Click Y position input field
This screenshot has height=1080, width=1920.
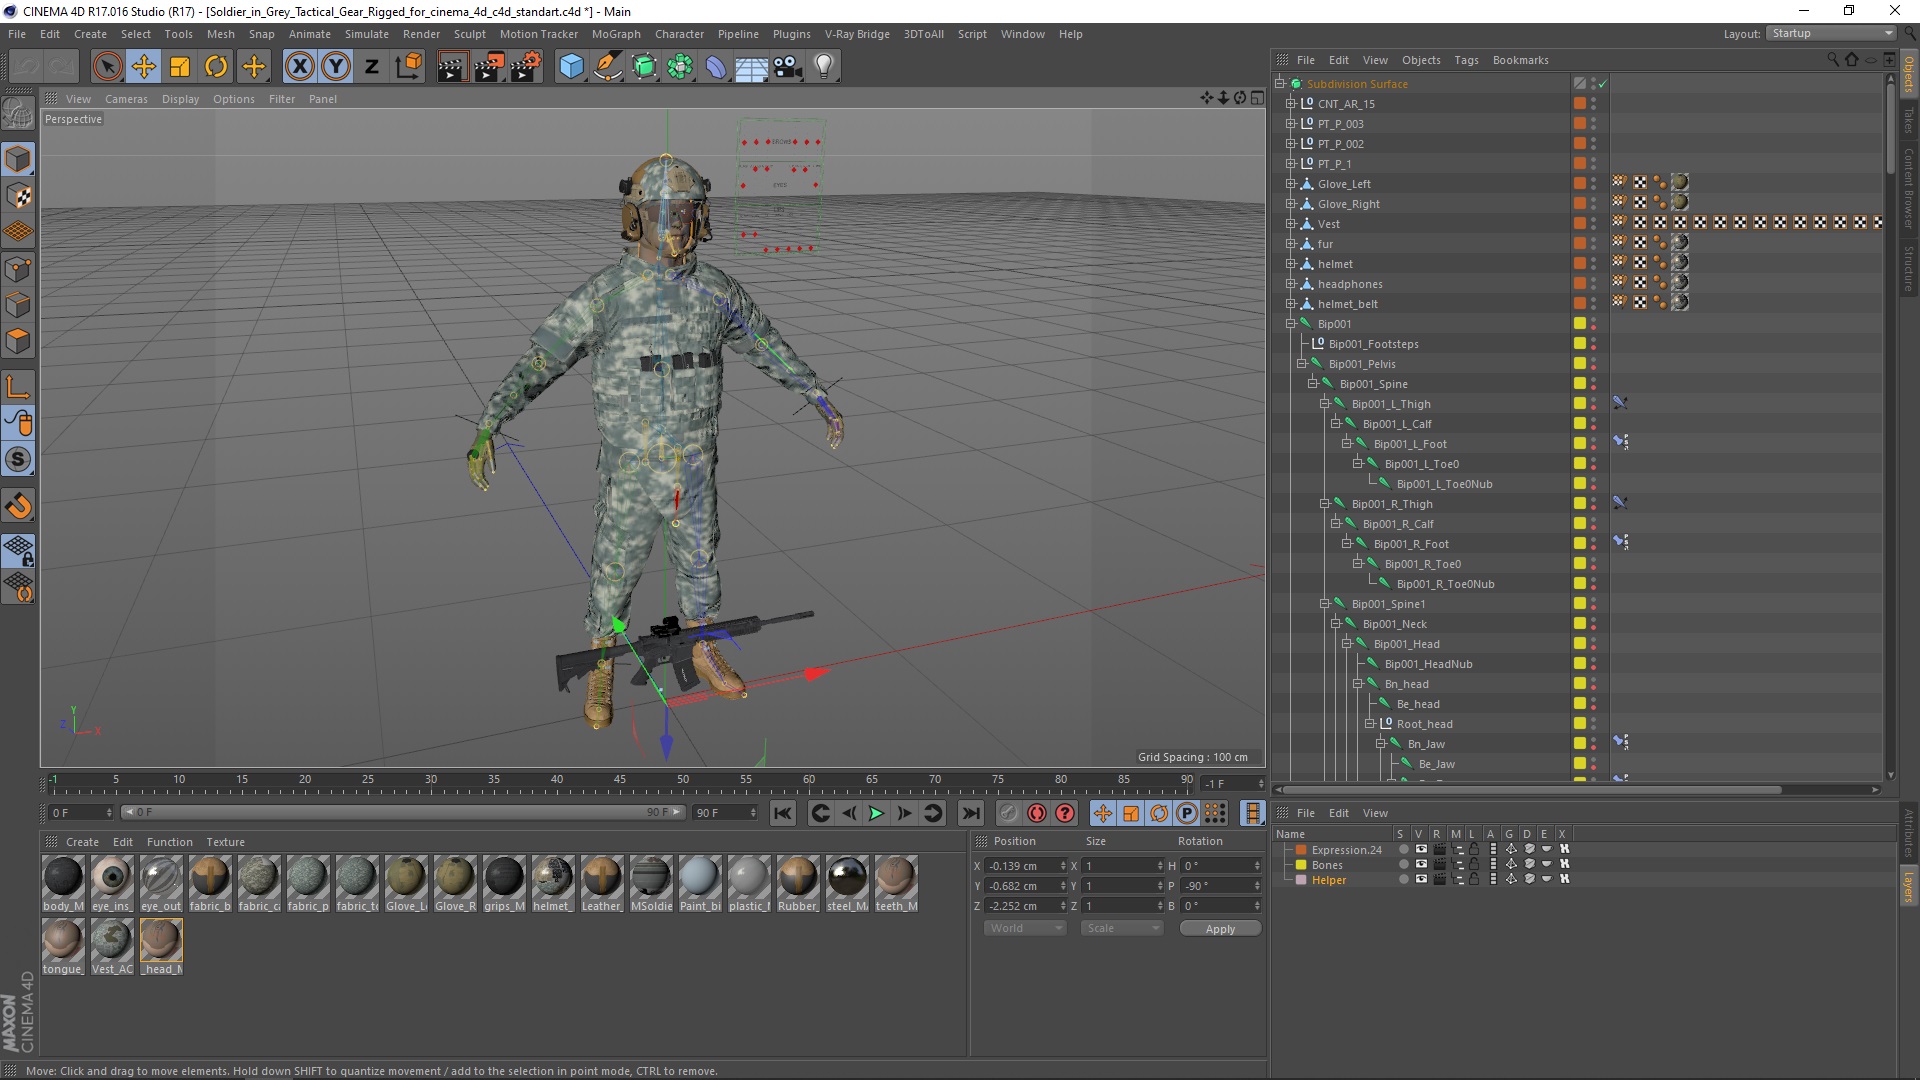click(x=1023, y=885)
